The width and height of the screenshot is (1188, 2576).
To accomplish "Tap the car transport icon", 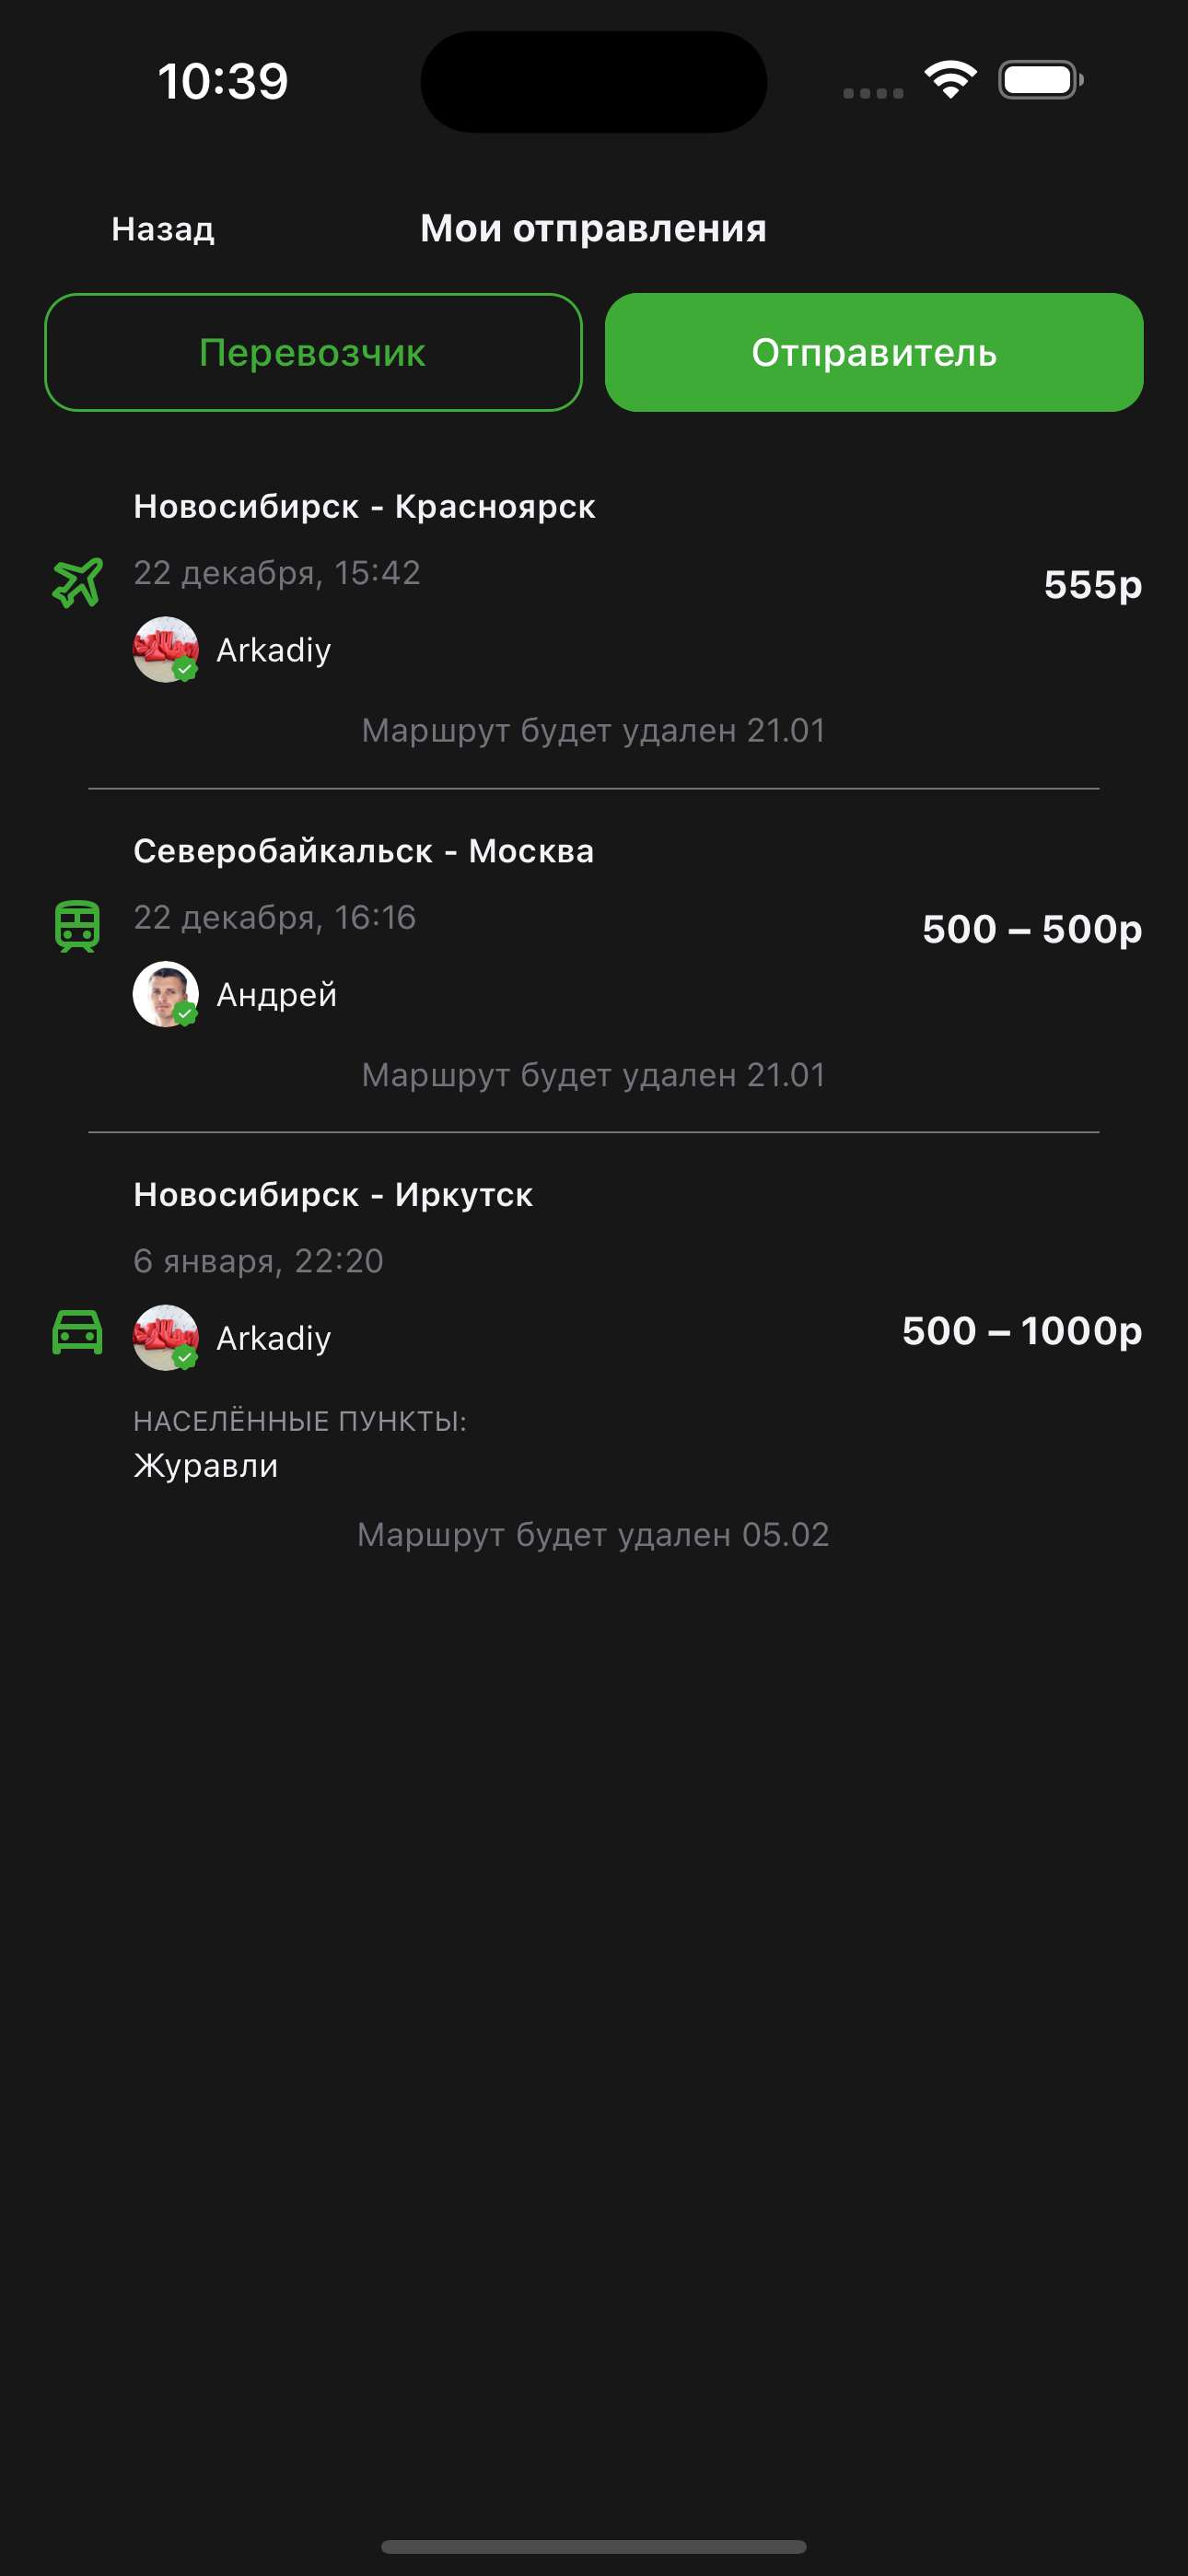I will pyautogui.click(x=77, y=1332).
